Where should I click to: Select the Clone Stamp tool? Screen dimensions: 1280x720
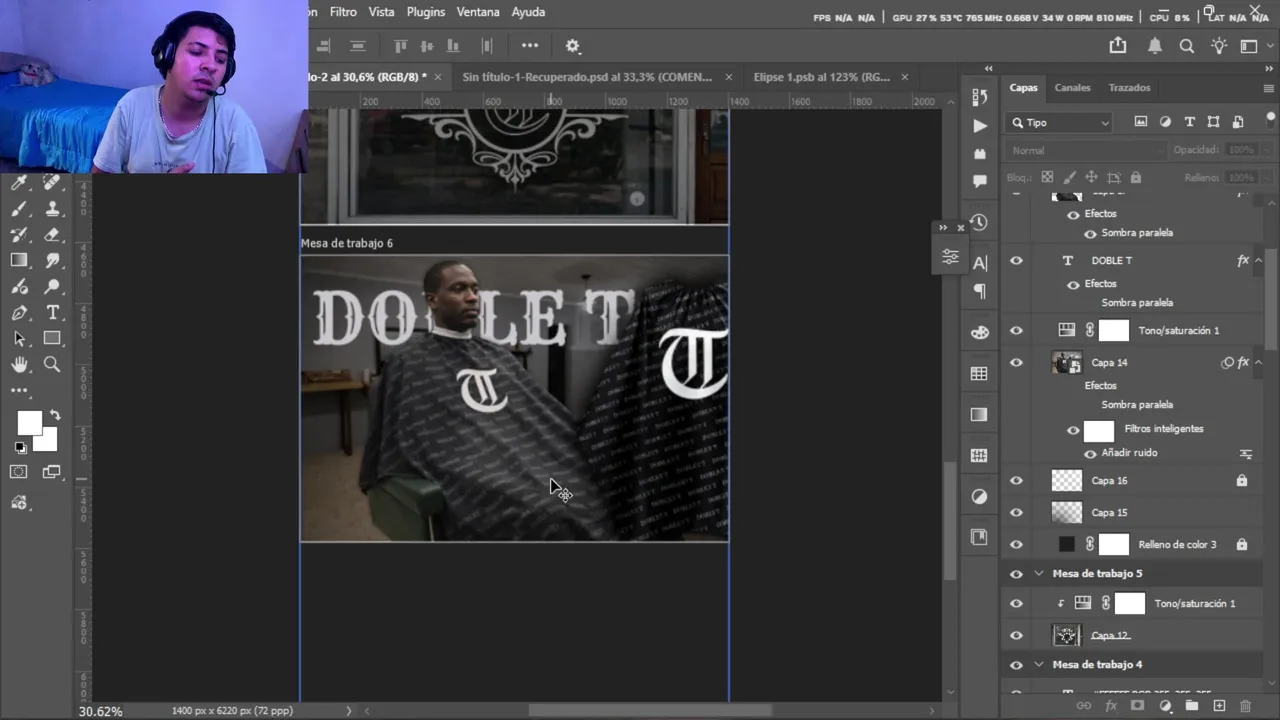(52, 209)
